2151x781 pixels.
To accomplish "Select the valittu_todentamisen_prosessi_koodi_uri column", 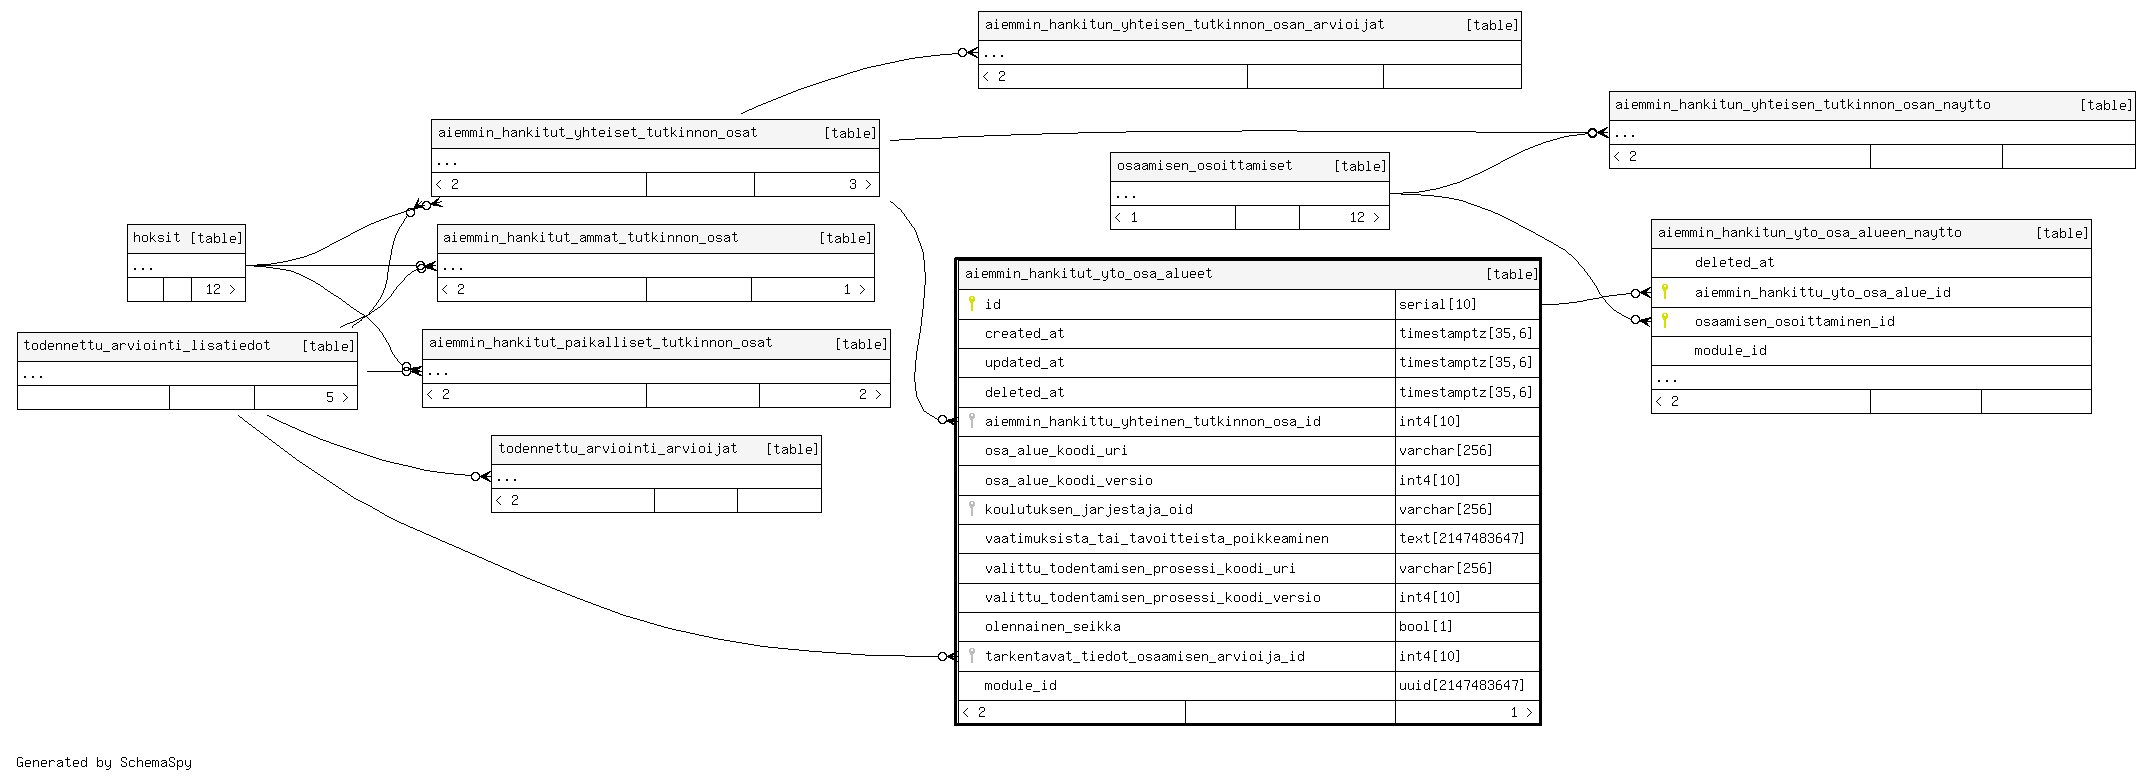I will (1140, 568).
